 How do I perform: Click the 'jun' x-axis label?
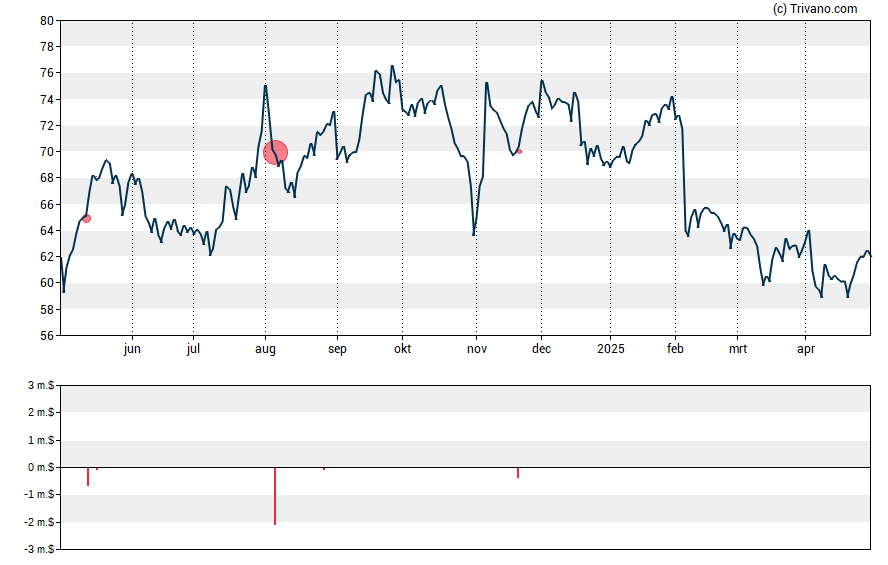point(132,349)
